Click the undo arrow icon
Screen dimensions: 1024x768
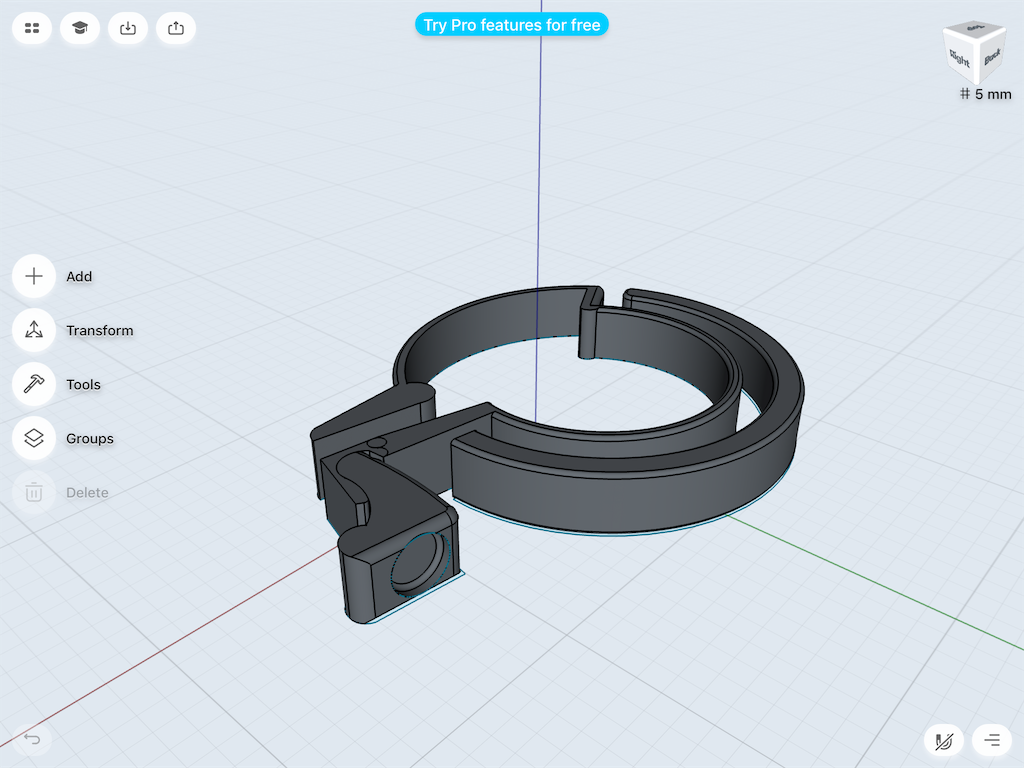point(32,739)
